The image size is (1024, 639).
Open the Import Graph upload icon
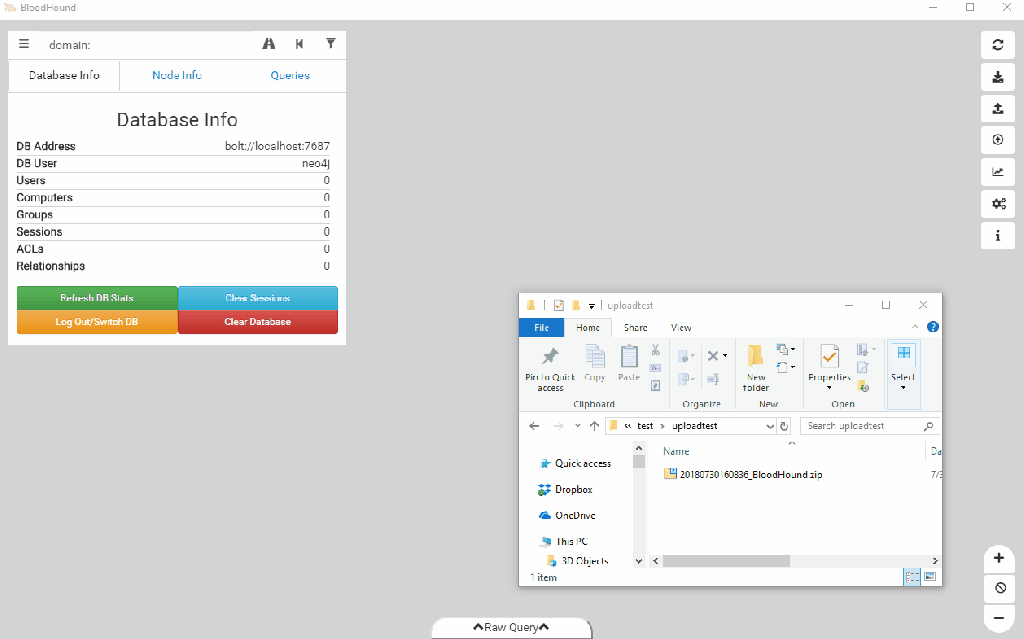(998, 108)
